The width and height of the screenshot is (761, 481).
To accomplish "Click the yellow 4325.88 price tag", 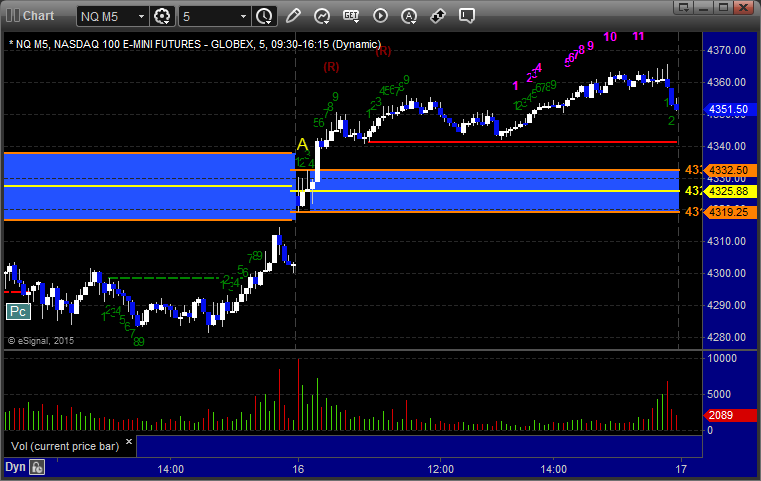I will click(729, 191).
